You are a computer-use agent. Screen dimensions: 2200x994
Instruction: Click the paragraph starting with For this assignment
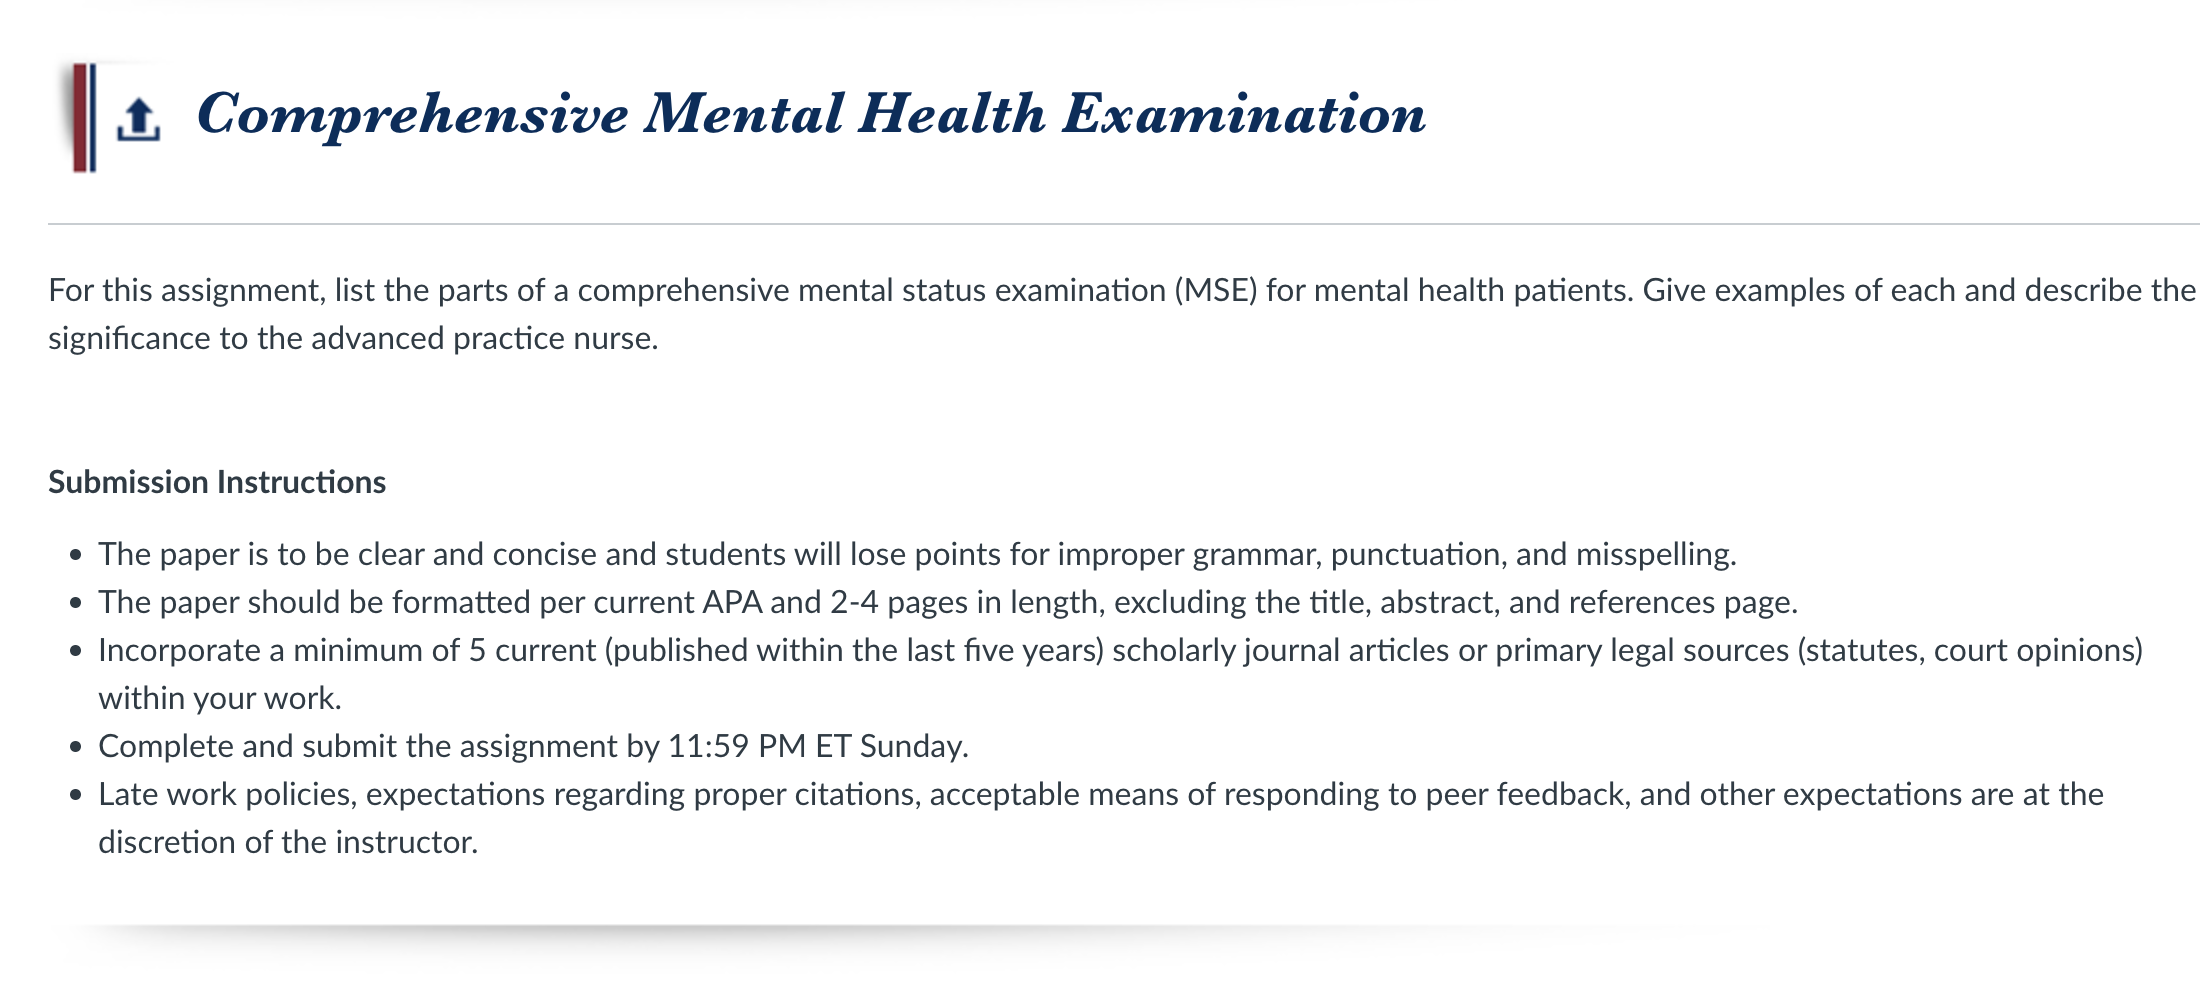click(x=1122, y=314)
